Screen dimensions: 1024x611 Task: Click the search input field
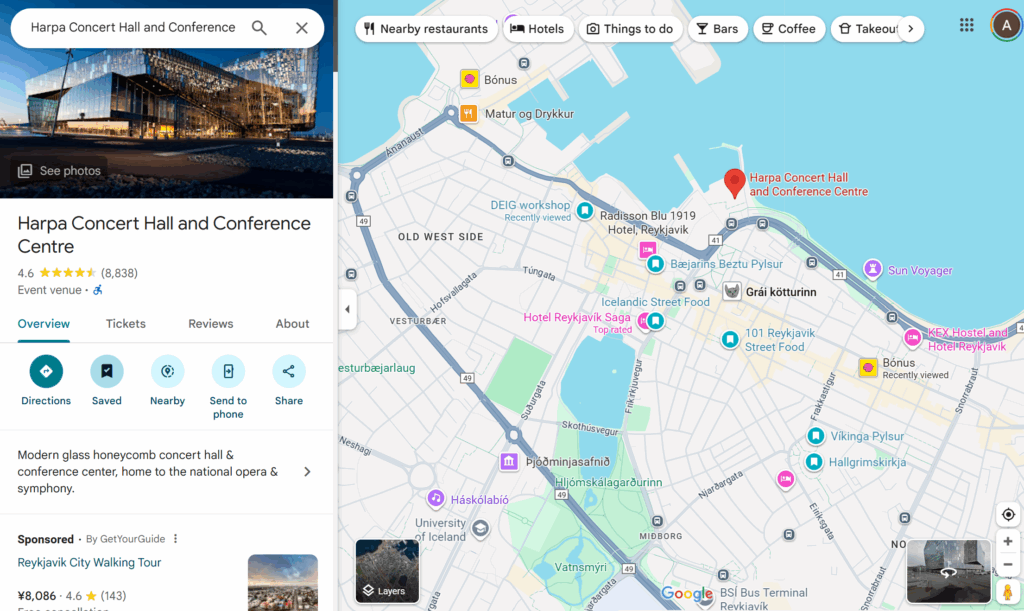133,27
